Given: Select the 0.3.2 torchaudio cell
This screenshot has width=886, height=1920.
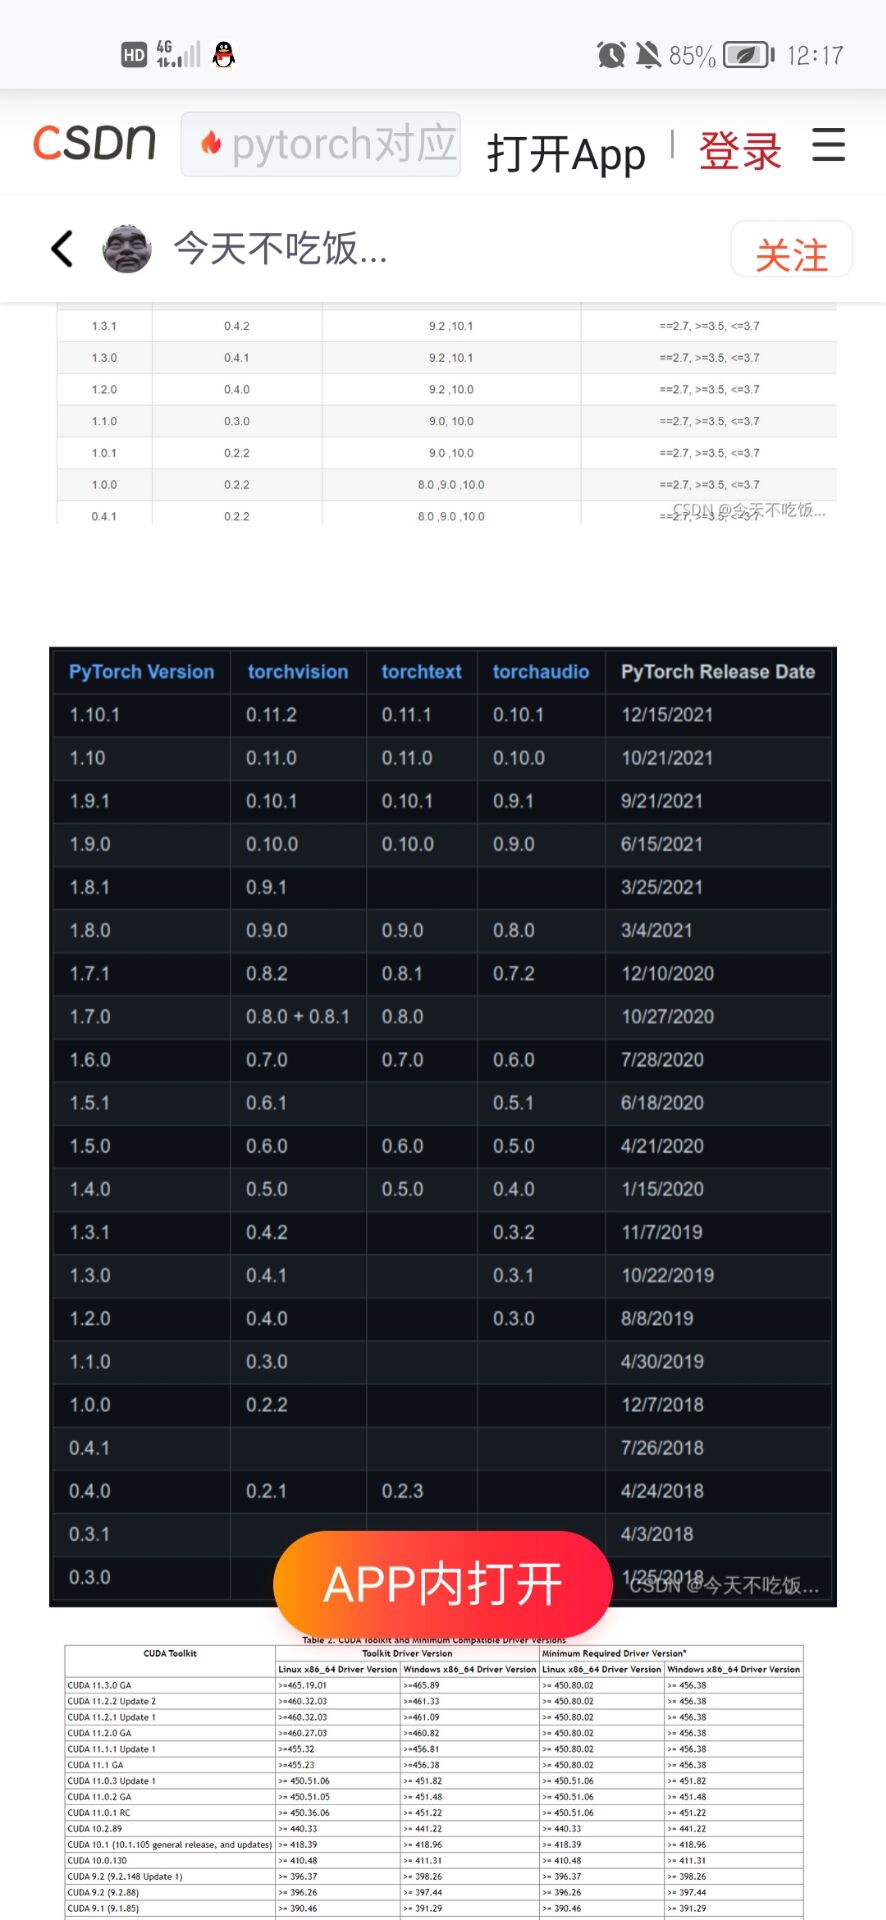Looking at the screenshot, I should [x=513, y=1232].
